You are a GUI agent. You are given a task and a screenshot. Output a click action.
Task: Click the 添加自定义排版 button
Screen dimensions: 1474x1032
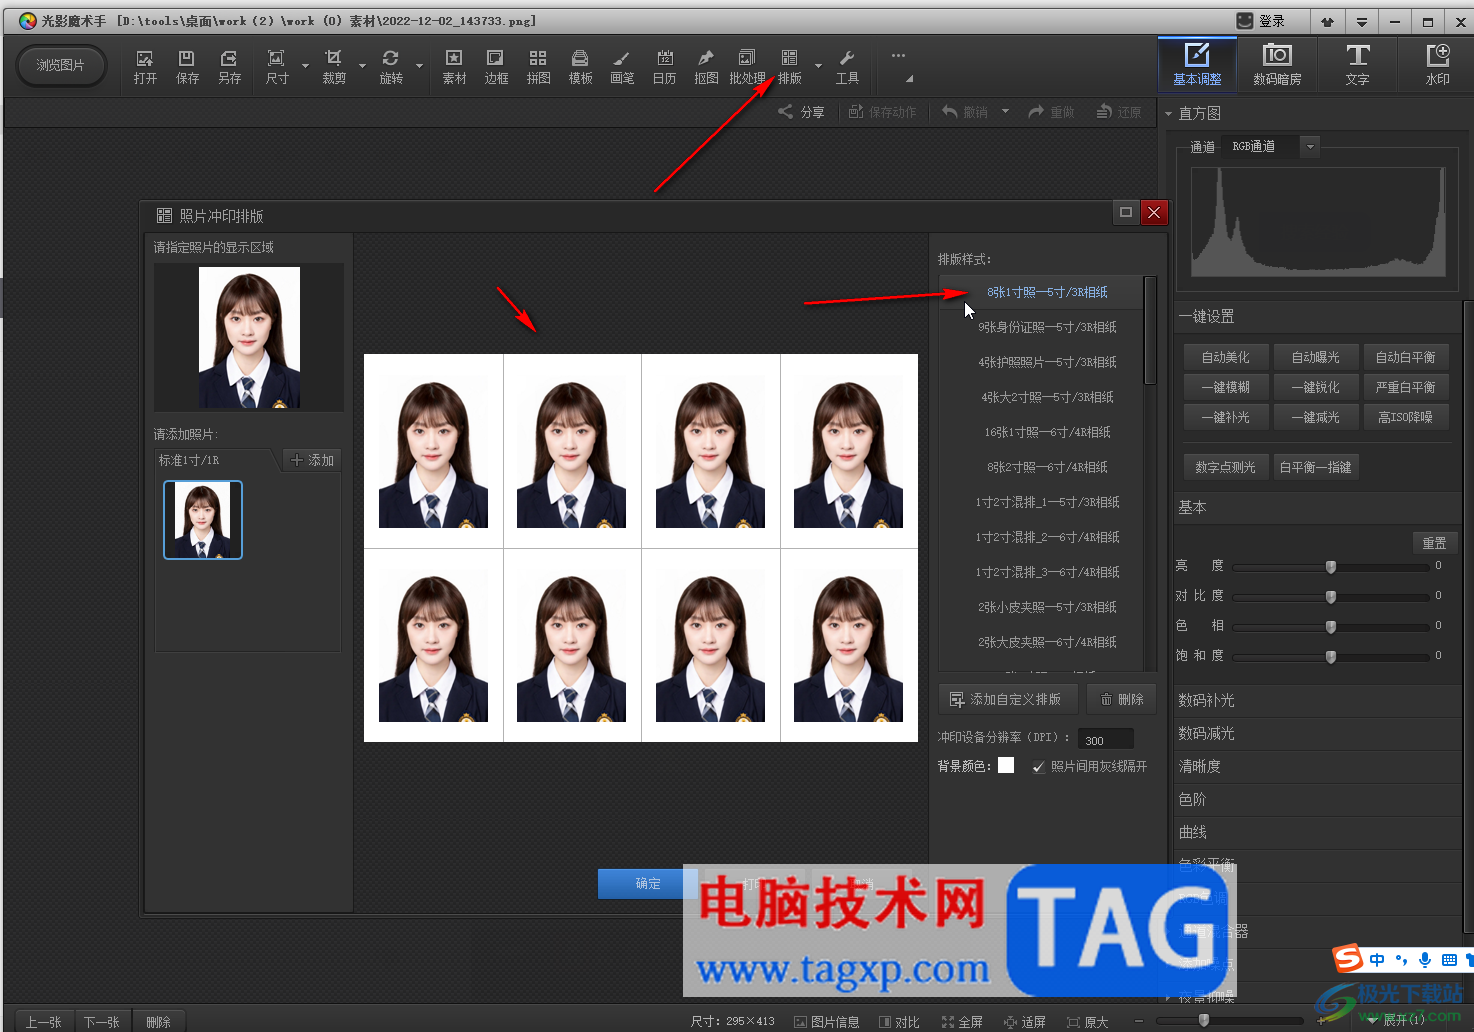coord(1007,699)
